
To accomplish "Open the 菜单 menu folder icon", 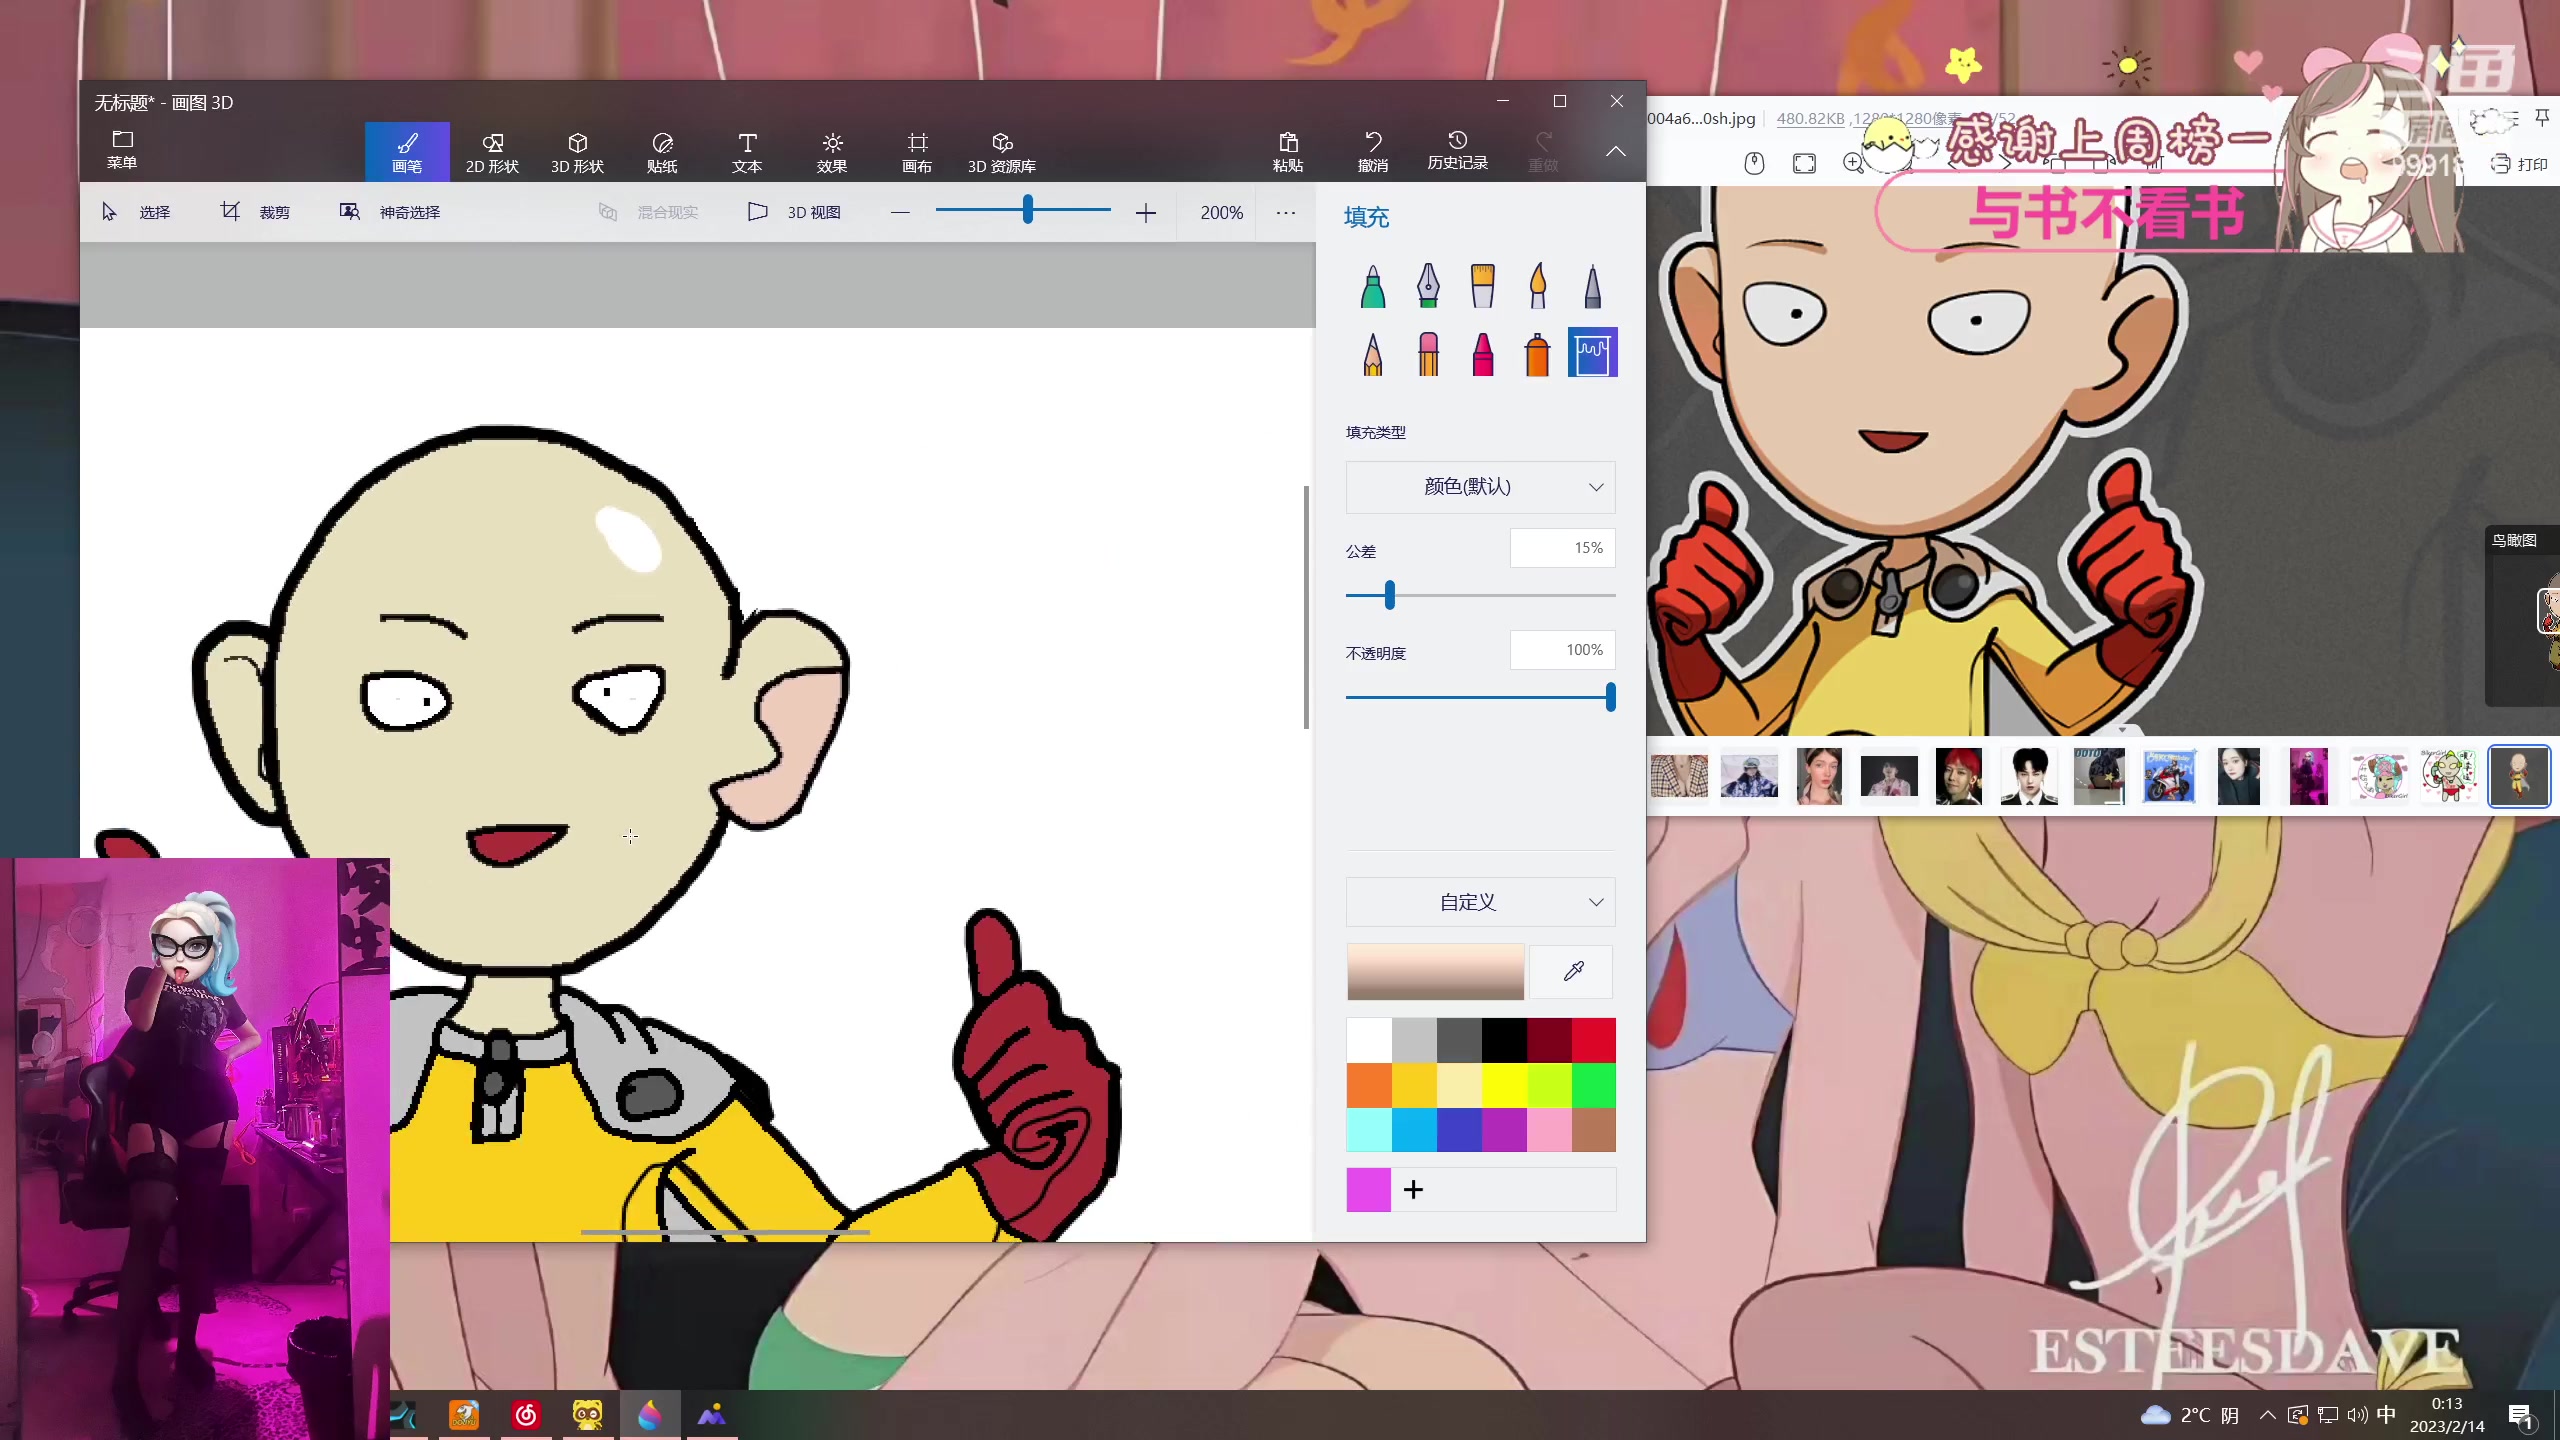I will click(x=122, y=150).
